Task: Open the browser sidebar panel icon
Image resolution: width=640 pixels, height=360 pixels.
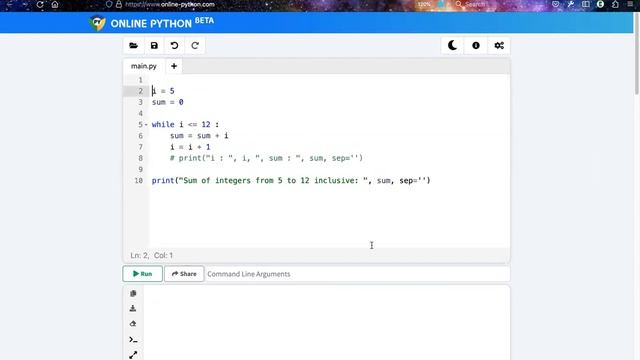Action: pyautogui.click(x=586, y=4)
